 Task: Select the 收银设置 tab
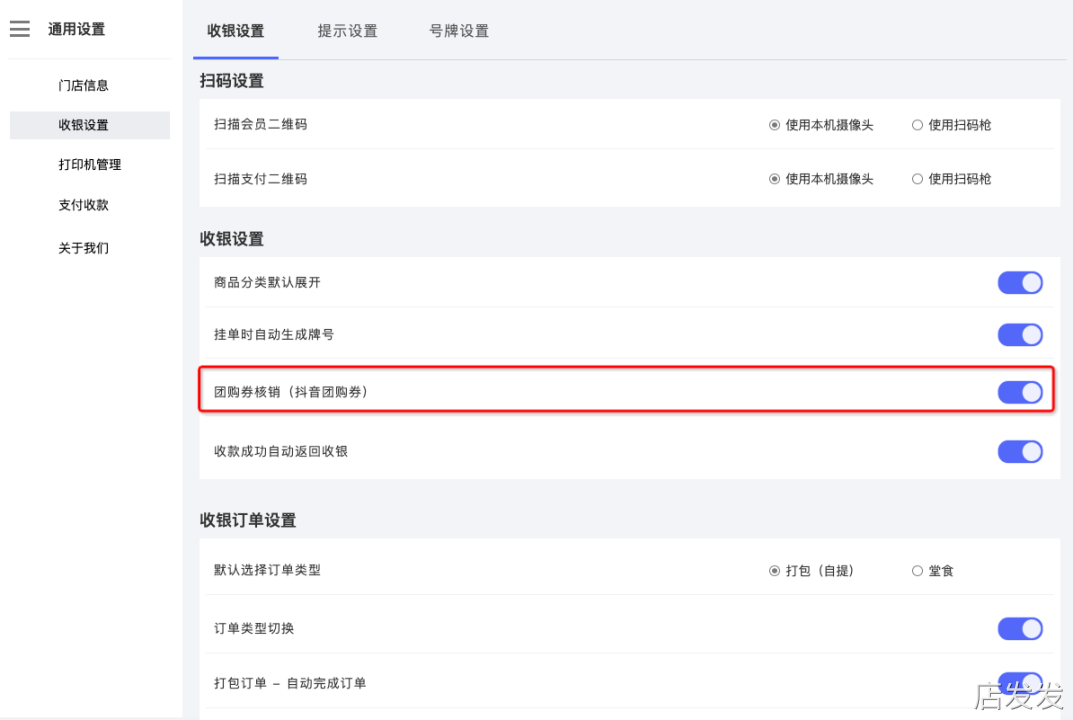(236, 31)
